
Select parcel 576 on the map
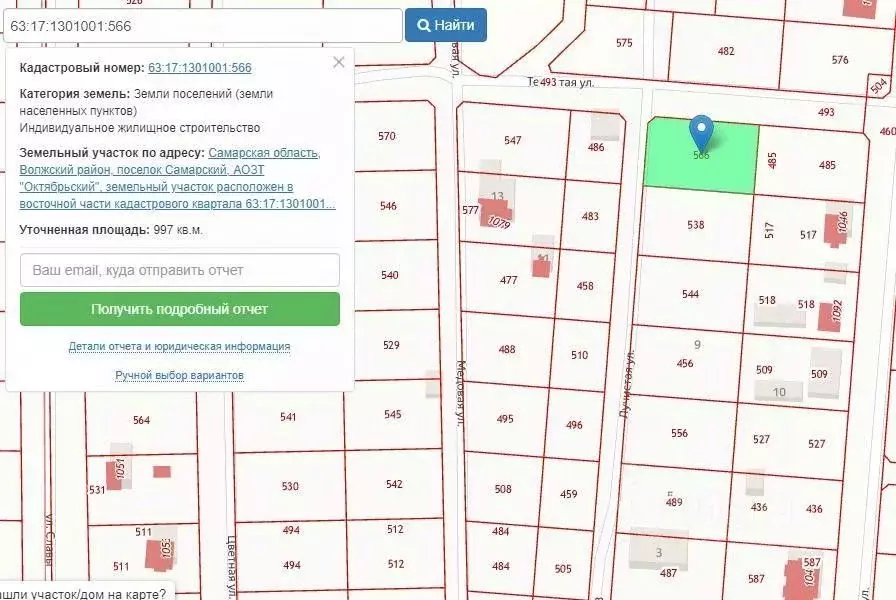840,60
